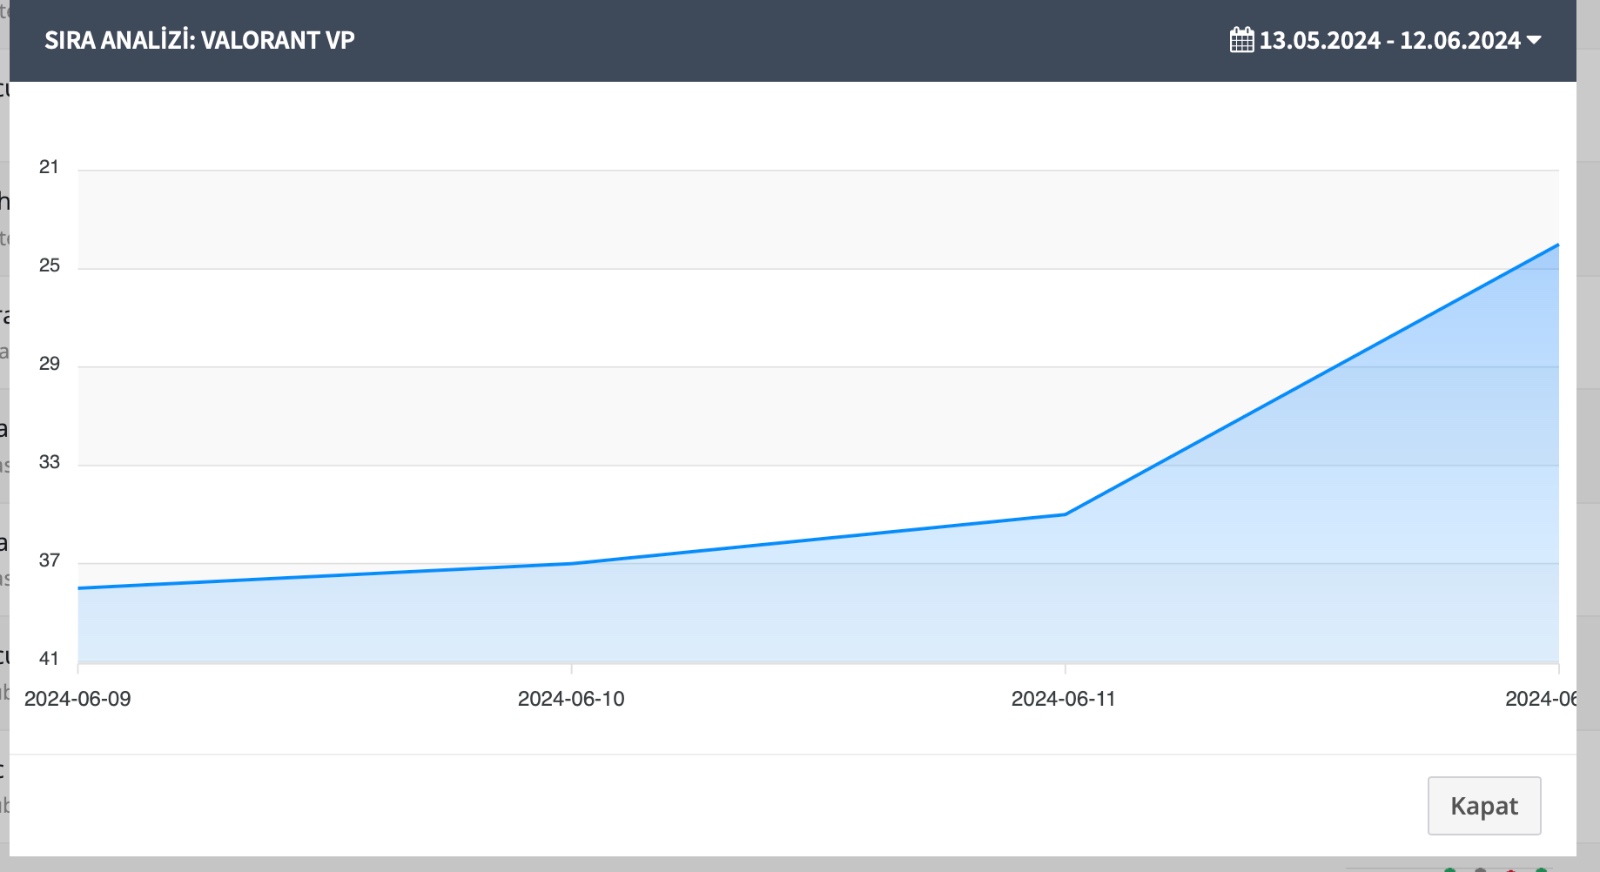Image resolution: width=1600 pixels, height=872 pixels.
Task: Click the dropdown caret beside the date range
Action: coord(1534,40)
